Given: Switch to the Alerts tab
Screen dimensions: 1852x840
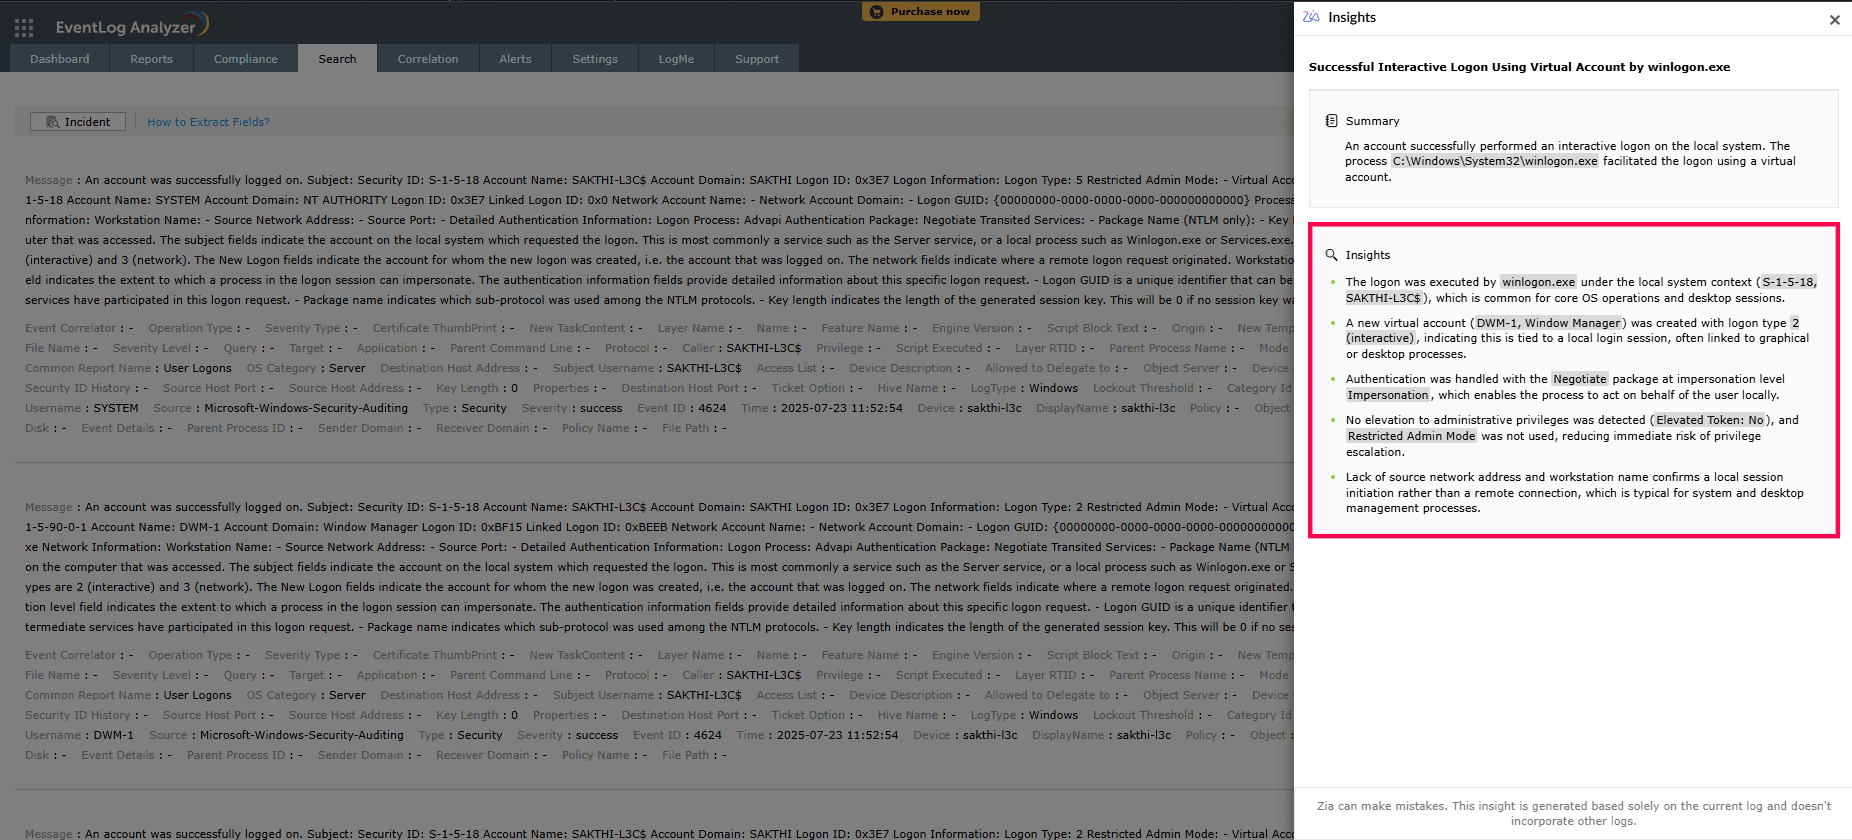Looking at the screenshot, I should point(516,59).
